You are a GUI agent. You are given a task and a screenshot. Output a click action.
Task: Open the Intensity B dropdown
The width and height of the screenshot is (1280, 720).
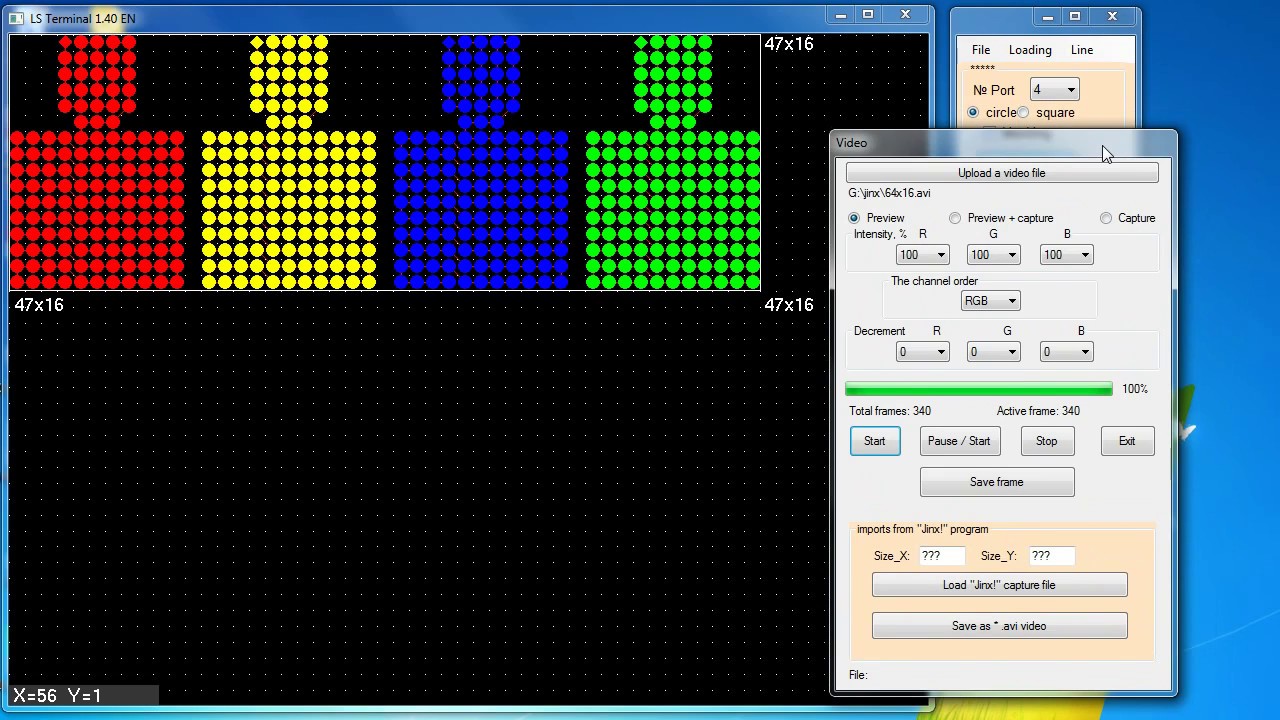coord(1066,255)
